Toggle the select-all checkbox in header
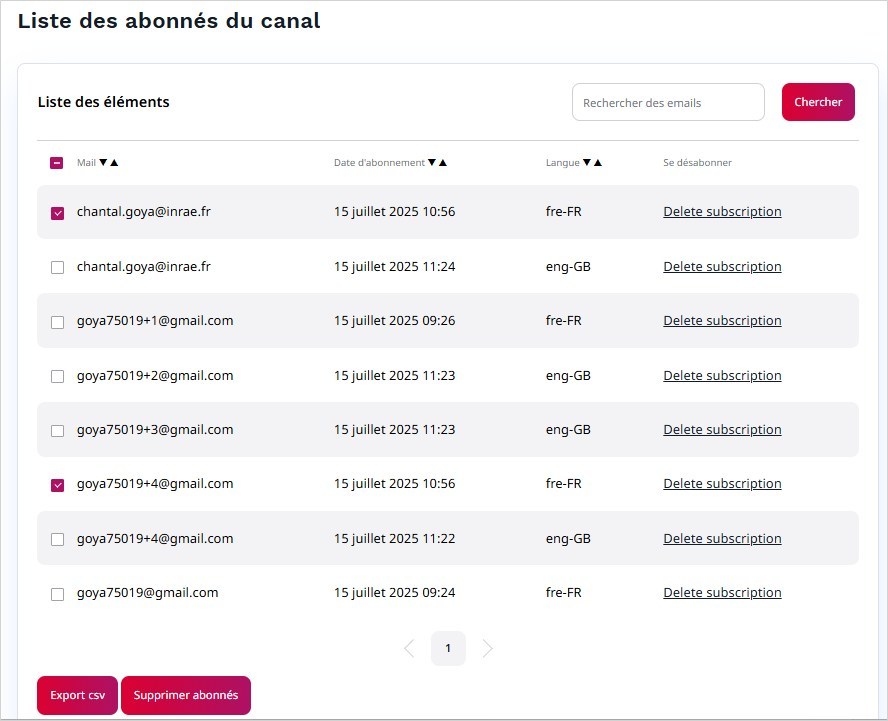888x721 pixels. 56,162
